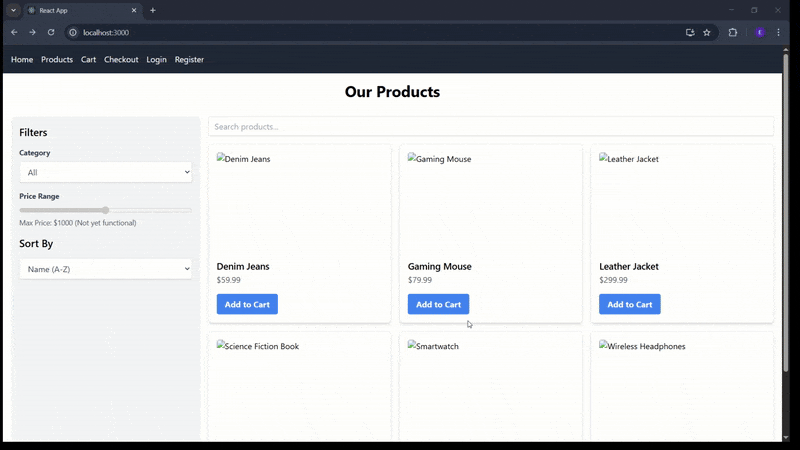Image resolution: width=800 pixels, height=450 pixels.
Task: Click the scrollbar down arrow
Action: (786, 438)
